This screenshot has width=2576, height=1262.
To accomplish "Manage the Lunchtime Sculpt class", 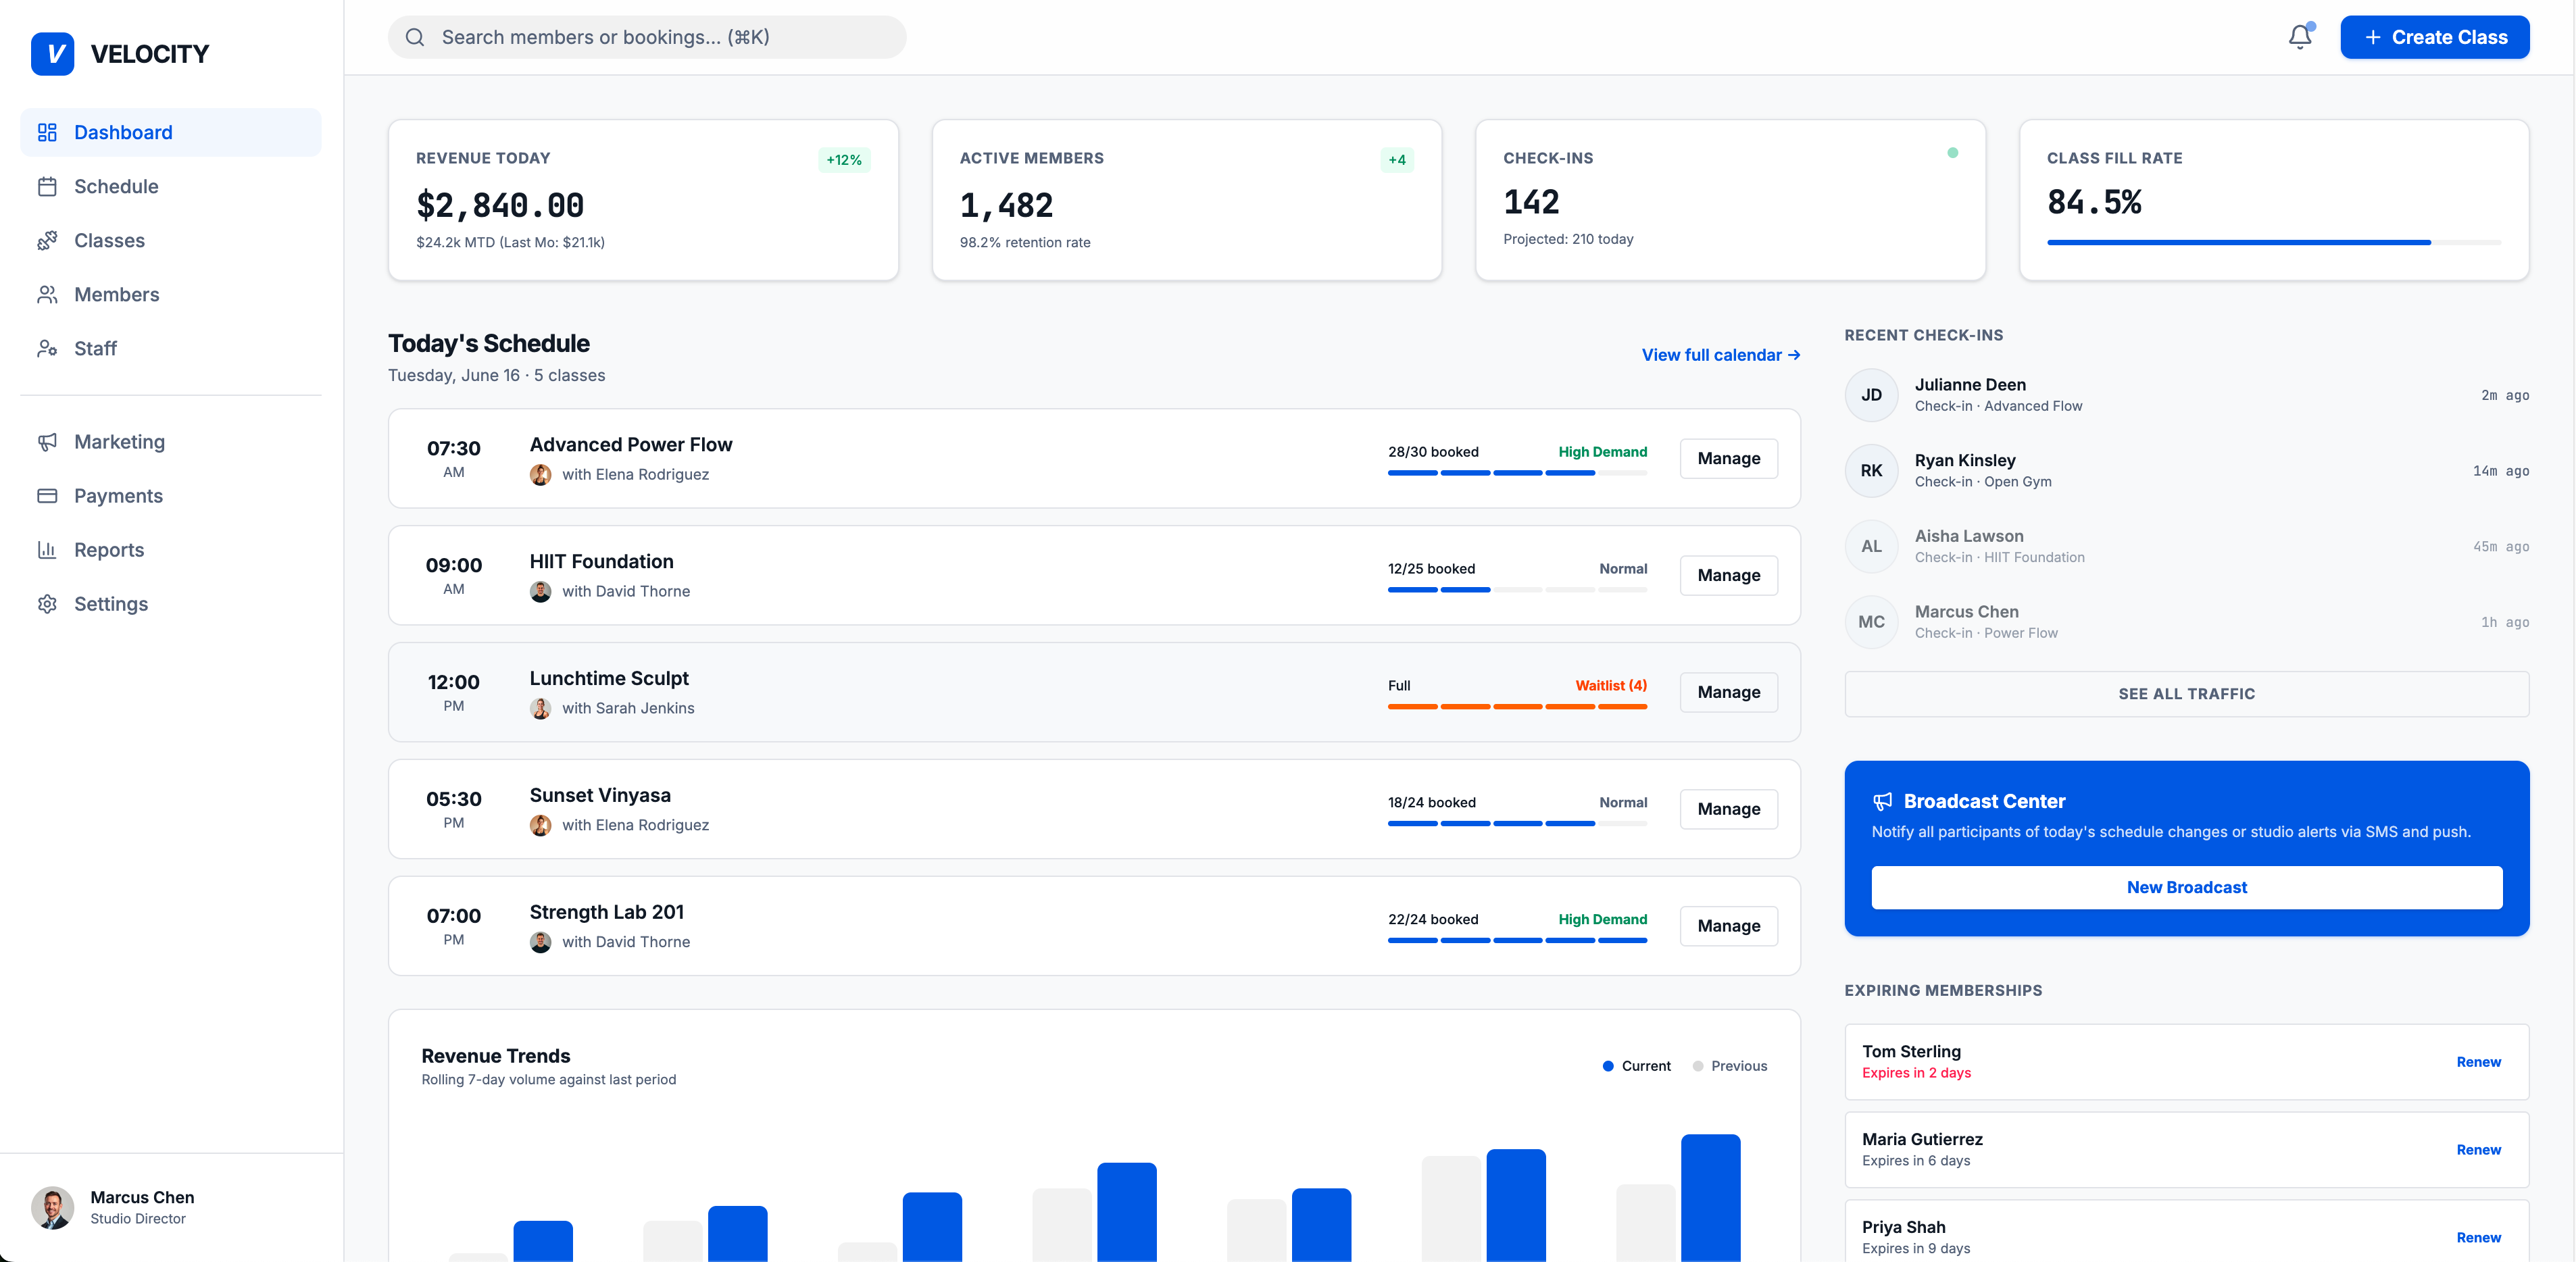I will coord(1729,692).
